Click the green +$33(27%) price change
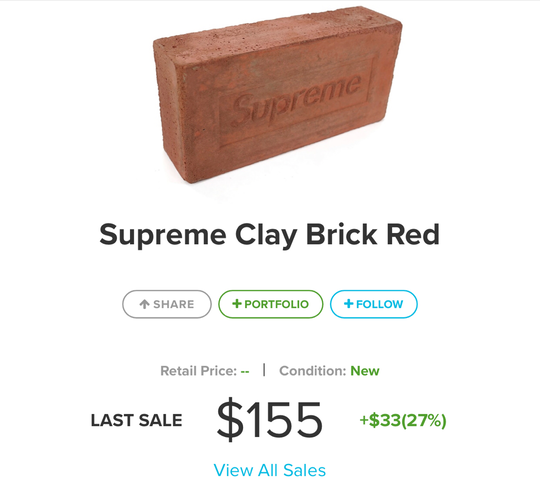Image resolution: width=540 pixels, height=490 pixels. tap(403, 420)
